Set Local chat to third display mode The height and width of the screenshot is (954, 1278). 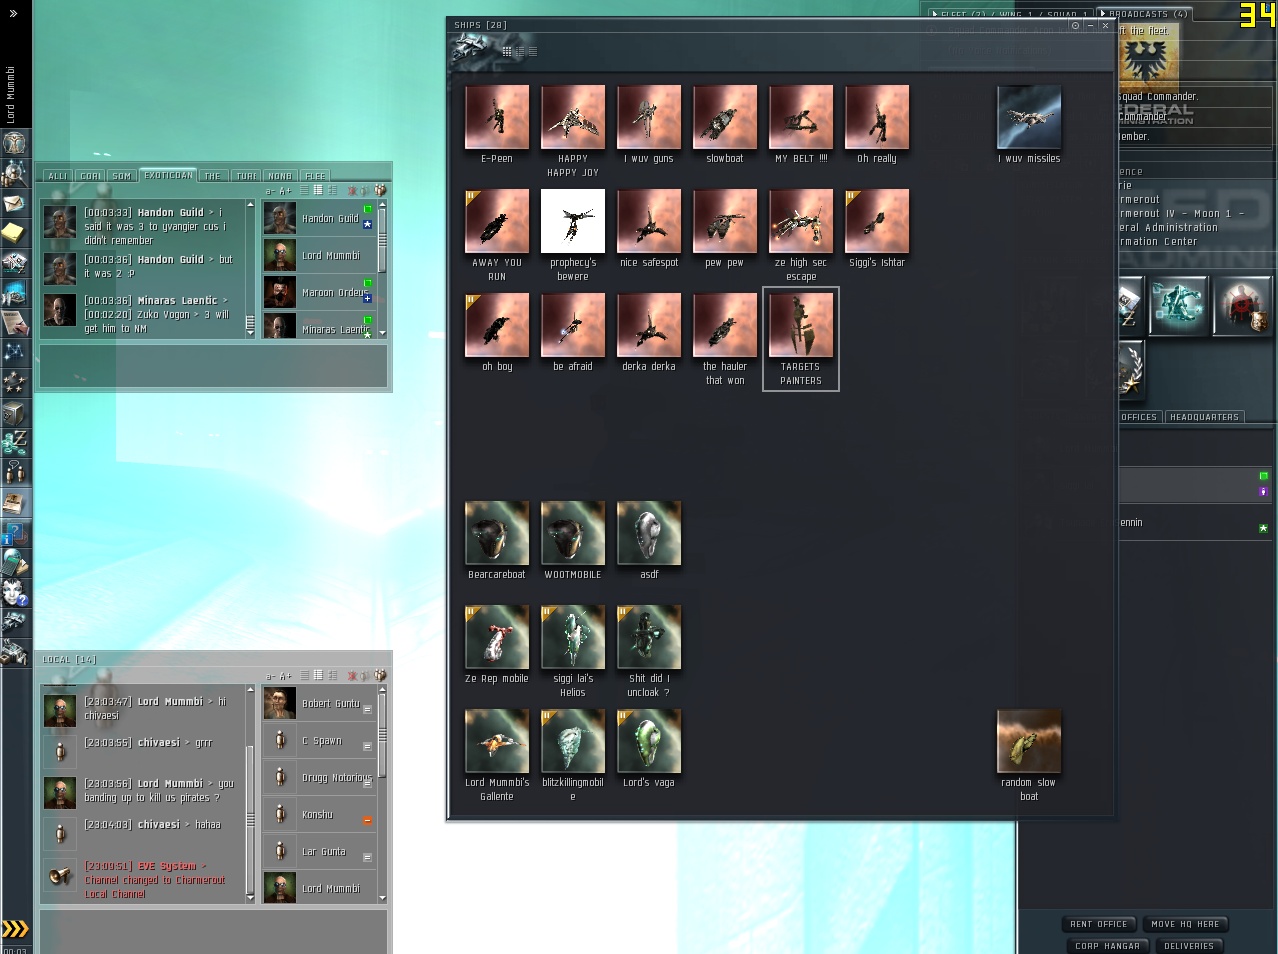[332, 676]
